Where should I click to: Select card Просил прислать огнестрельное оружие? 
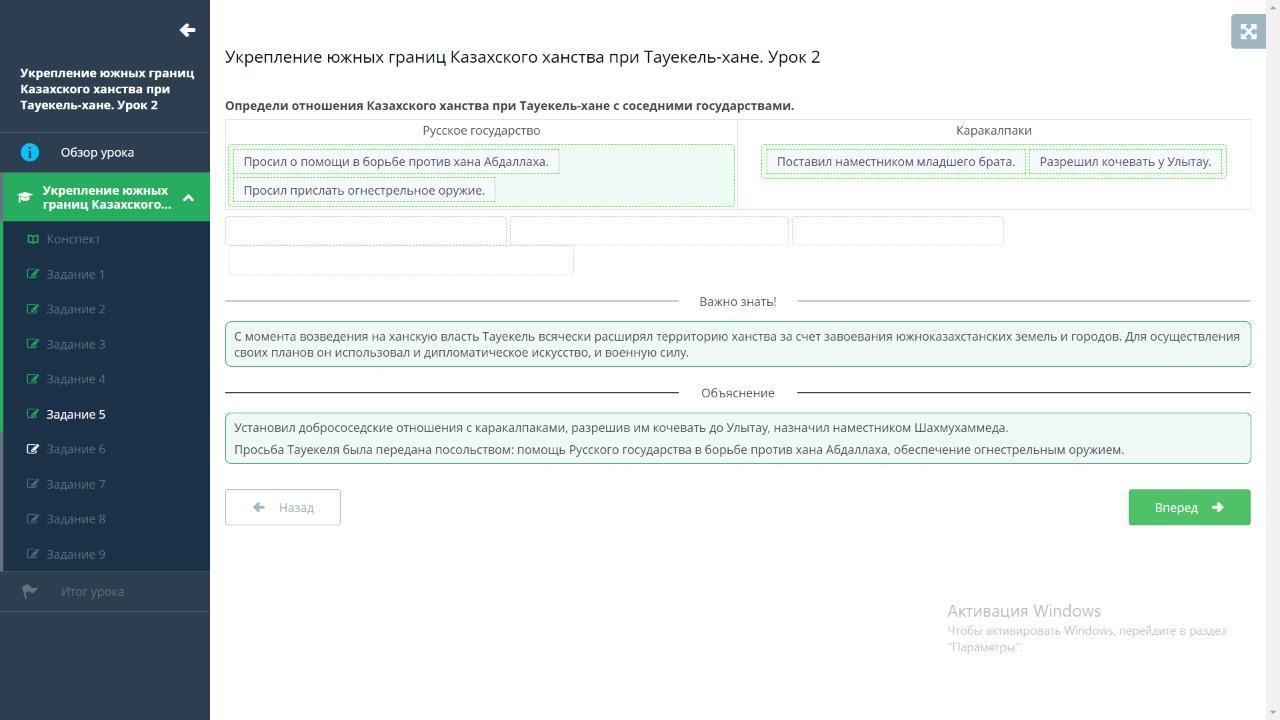364,190
